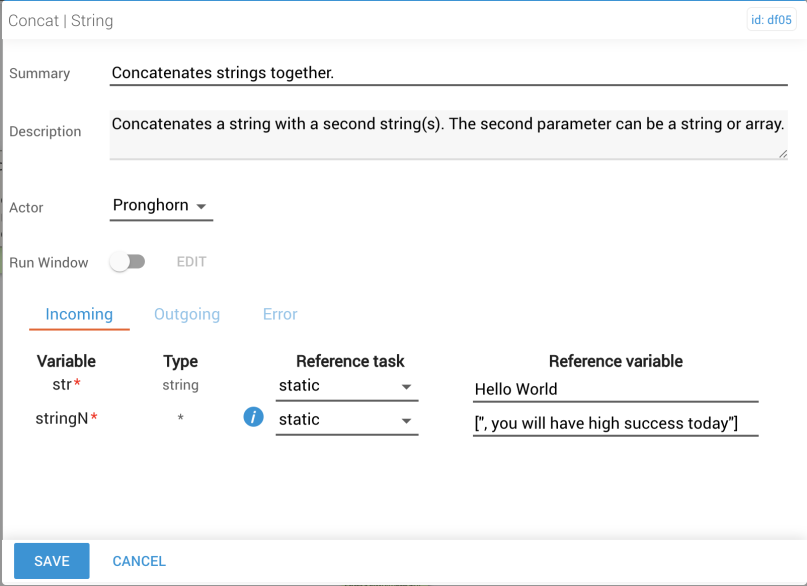Switch to the Error tab
This screenshot has width=807, height=586.
(280, 314)
